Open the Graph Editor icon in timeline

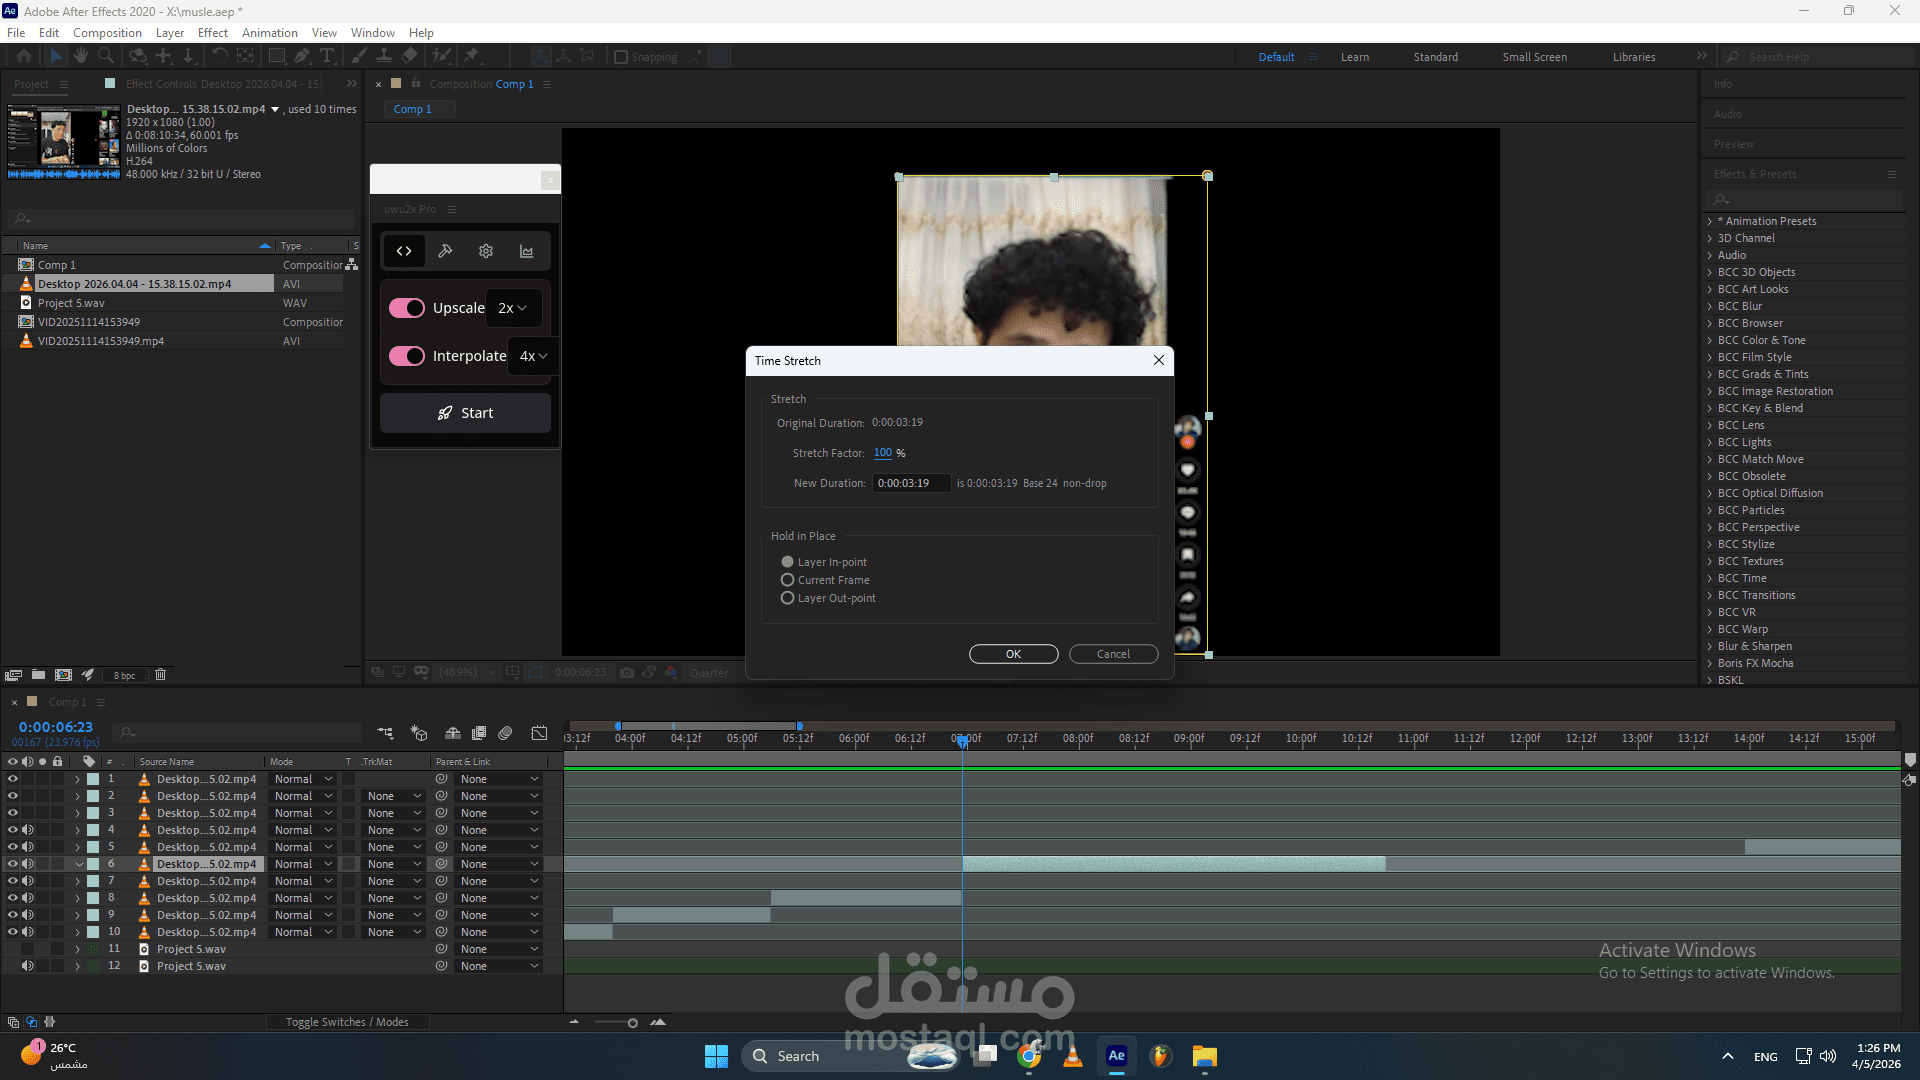(x=539, y=734)
